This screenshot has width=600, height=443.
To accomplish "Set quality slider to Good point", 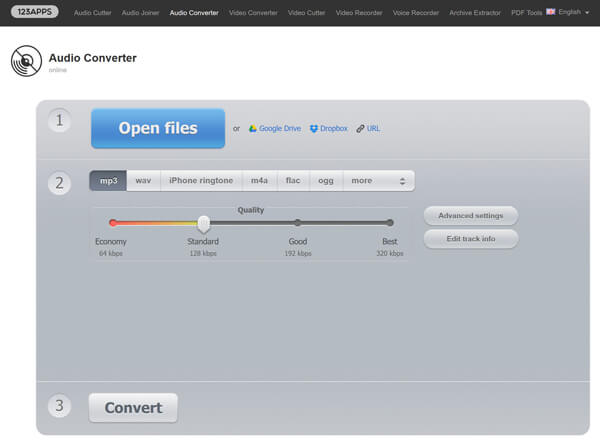I will 298,223.
